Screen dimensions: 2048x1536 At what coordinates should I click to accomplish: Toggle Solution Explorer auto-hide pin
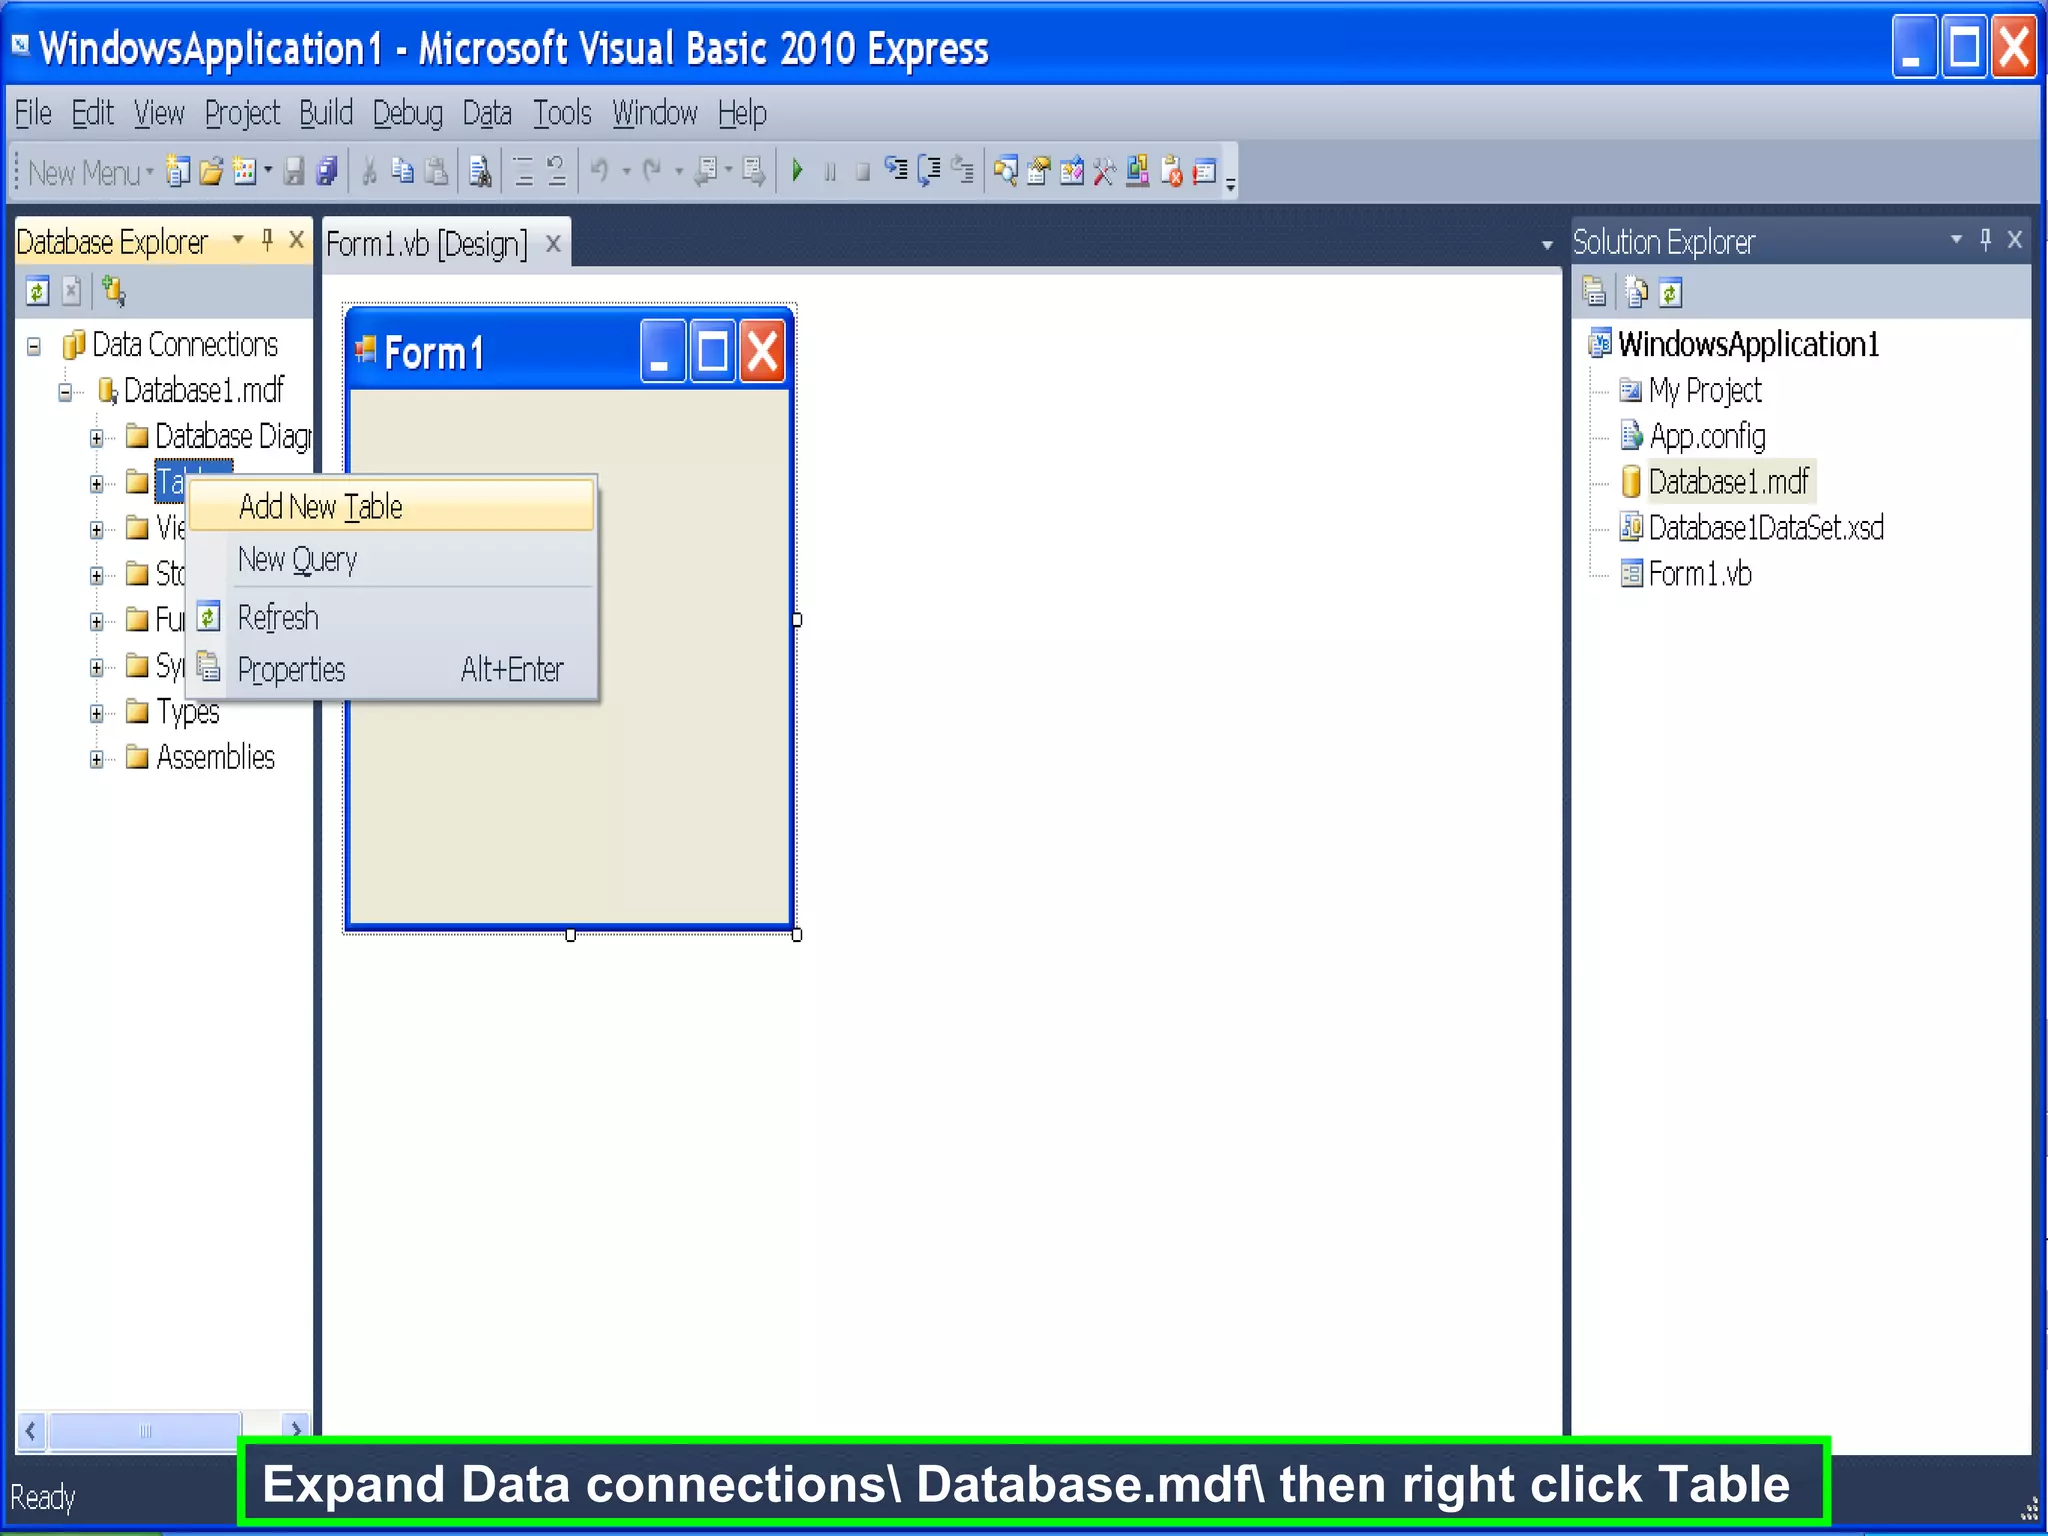point(1985,240)
